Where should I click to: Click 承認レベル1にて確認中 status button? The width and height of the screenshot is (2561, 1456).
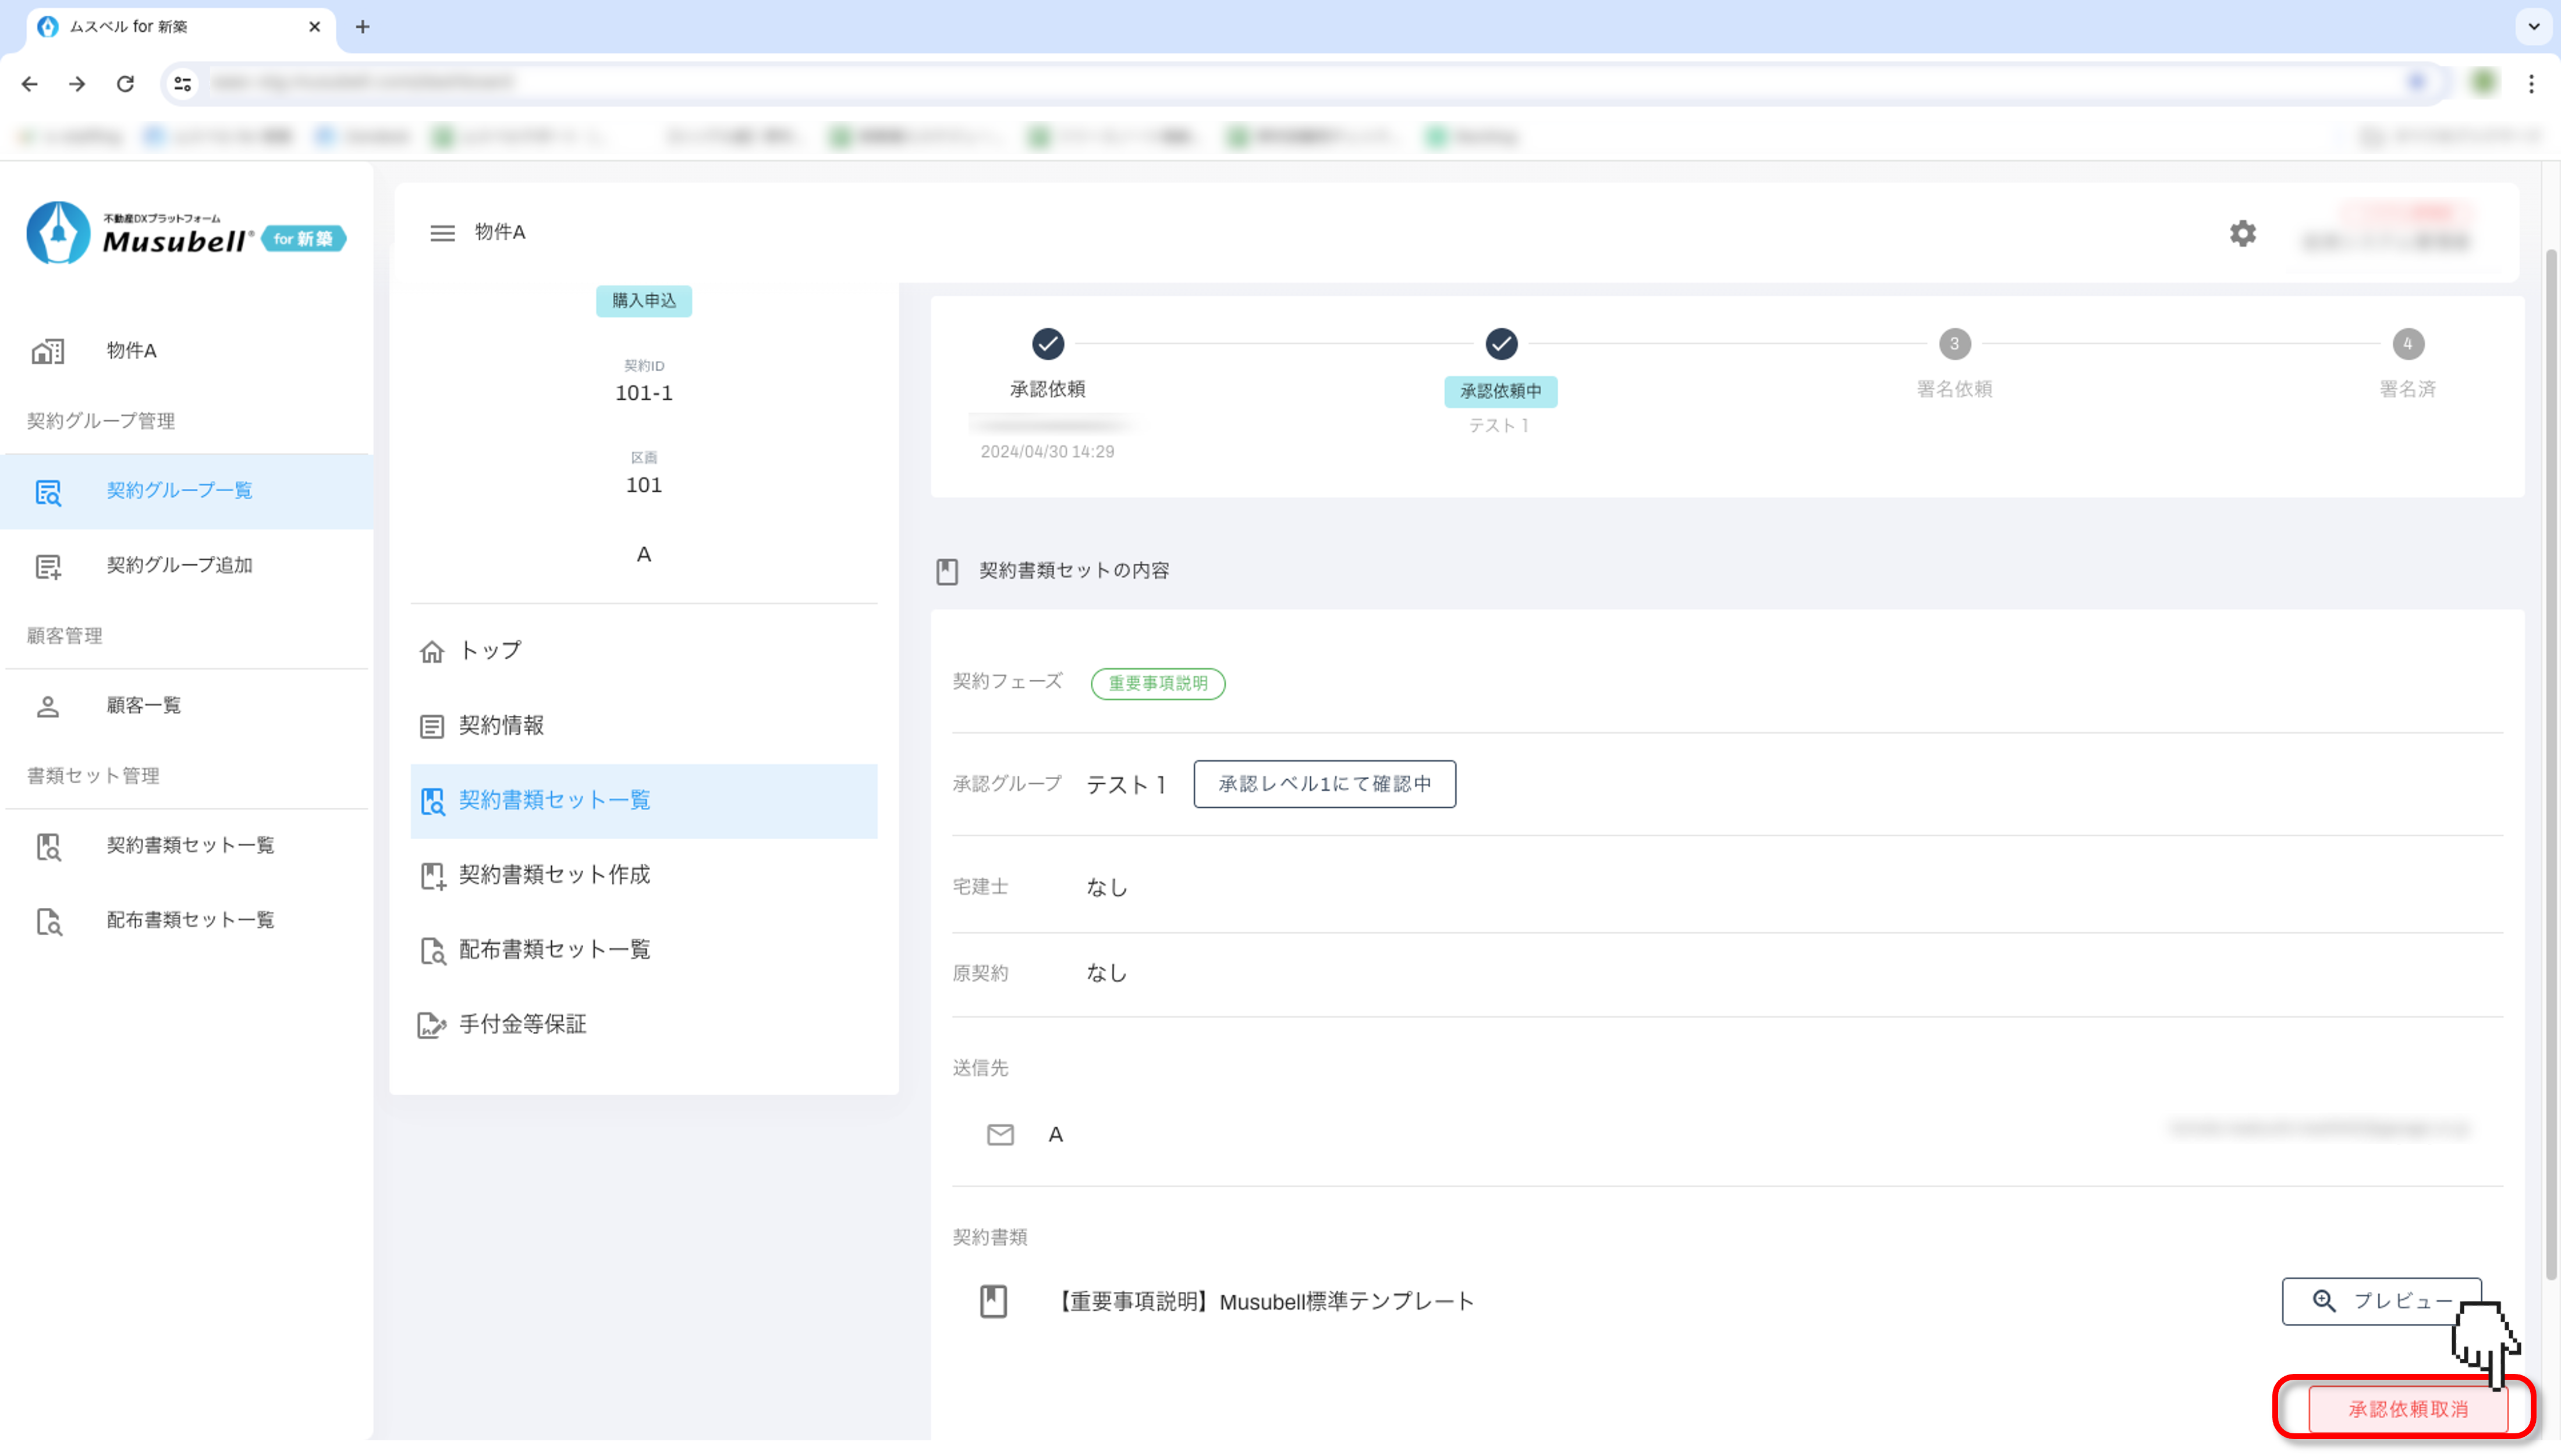1324,785
